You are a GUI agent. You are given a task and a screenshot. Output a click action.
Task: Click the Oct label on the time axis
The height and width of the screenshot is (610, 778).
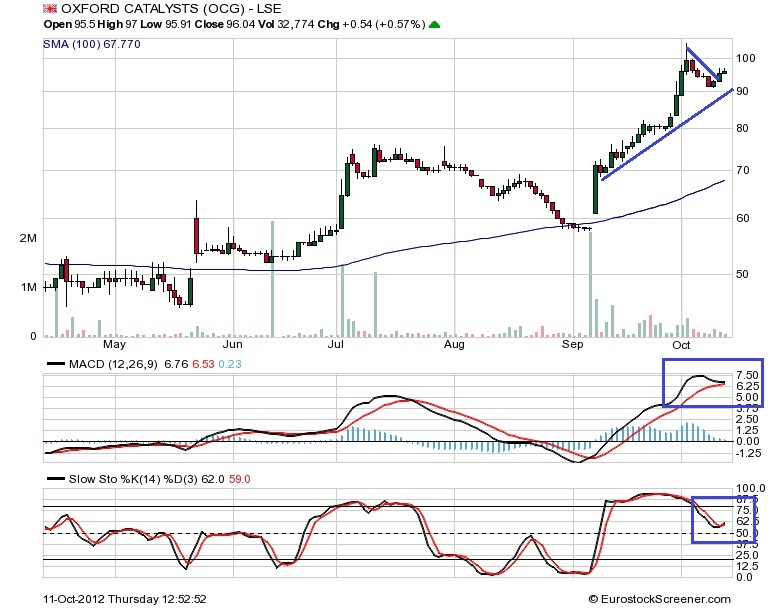pyautogui.click(x=681, y=344)
